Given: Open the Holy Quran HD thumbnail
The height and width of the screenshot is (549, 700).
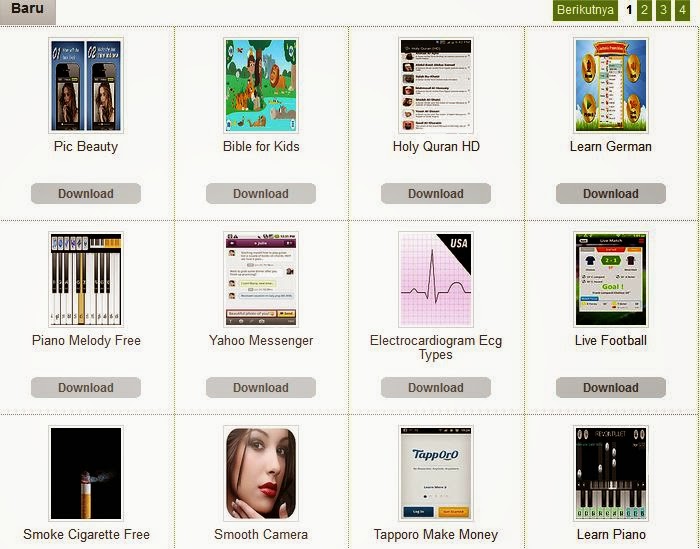Looking at the screenshot, I should point(436,85).
